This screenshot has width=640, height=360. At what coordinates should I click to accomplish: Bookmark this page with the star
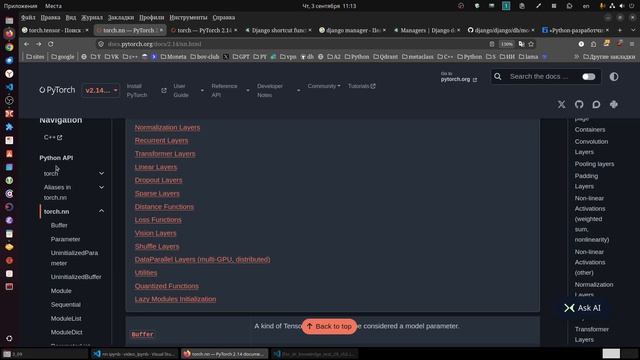(x=531, y=44)
